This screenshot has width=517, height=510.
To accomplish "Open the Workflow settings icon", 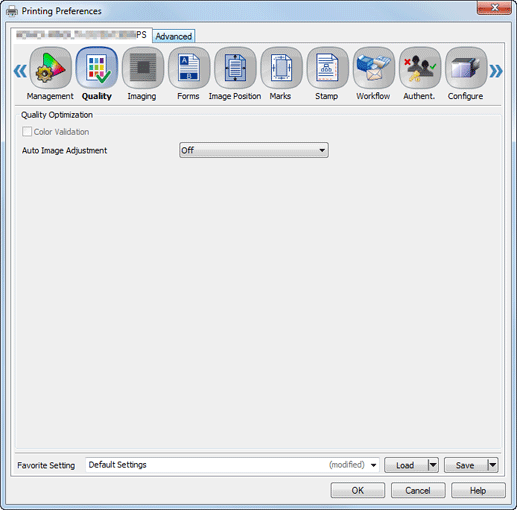I will (x=374, y=68).
